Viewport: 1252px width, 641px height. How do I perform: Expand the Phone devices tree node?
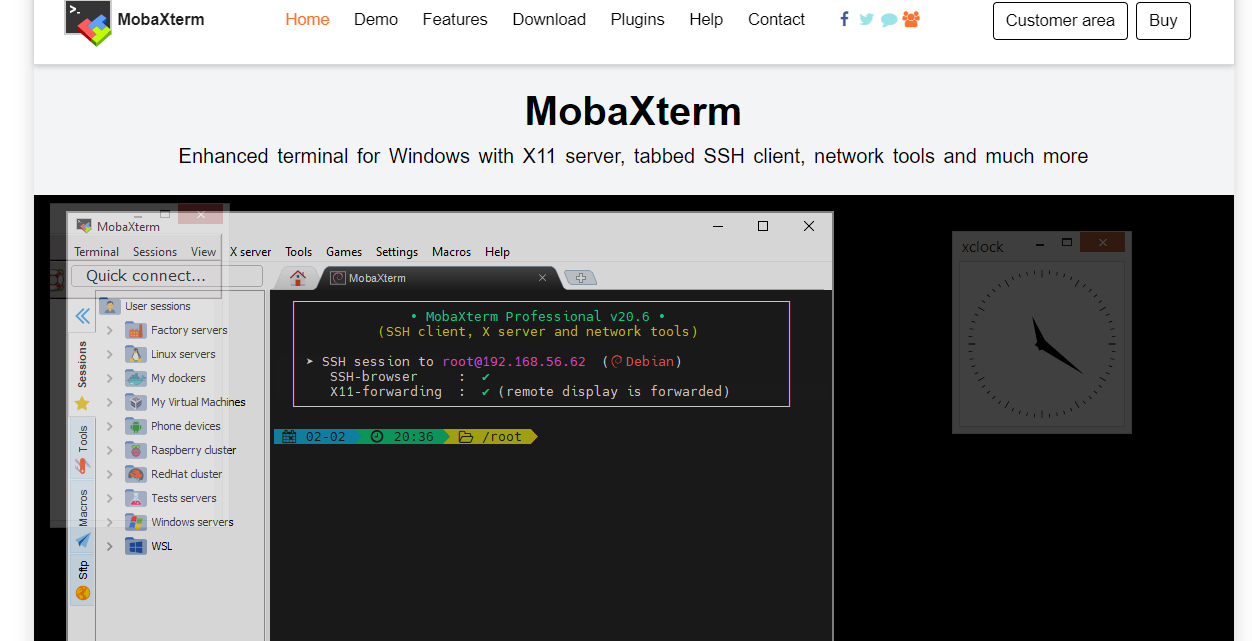tap(109, 426)
